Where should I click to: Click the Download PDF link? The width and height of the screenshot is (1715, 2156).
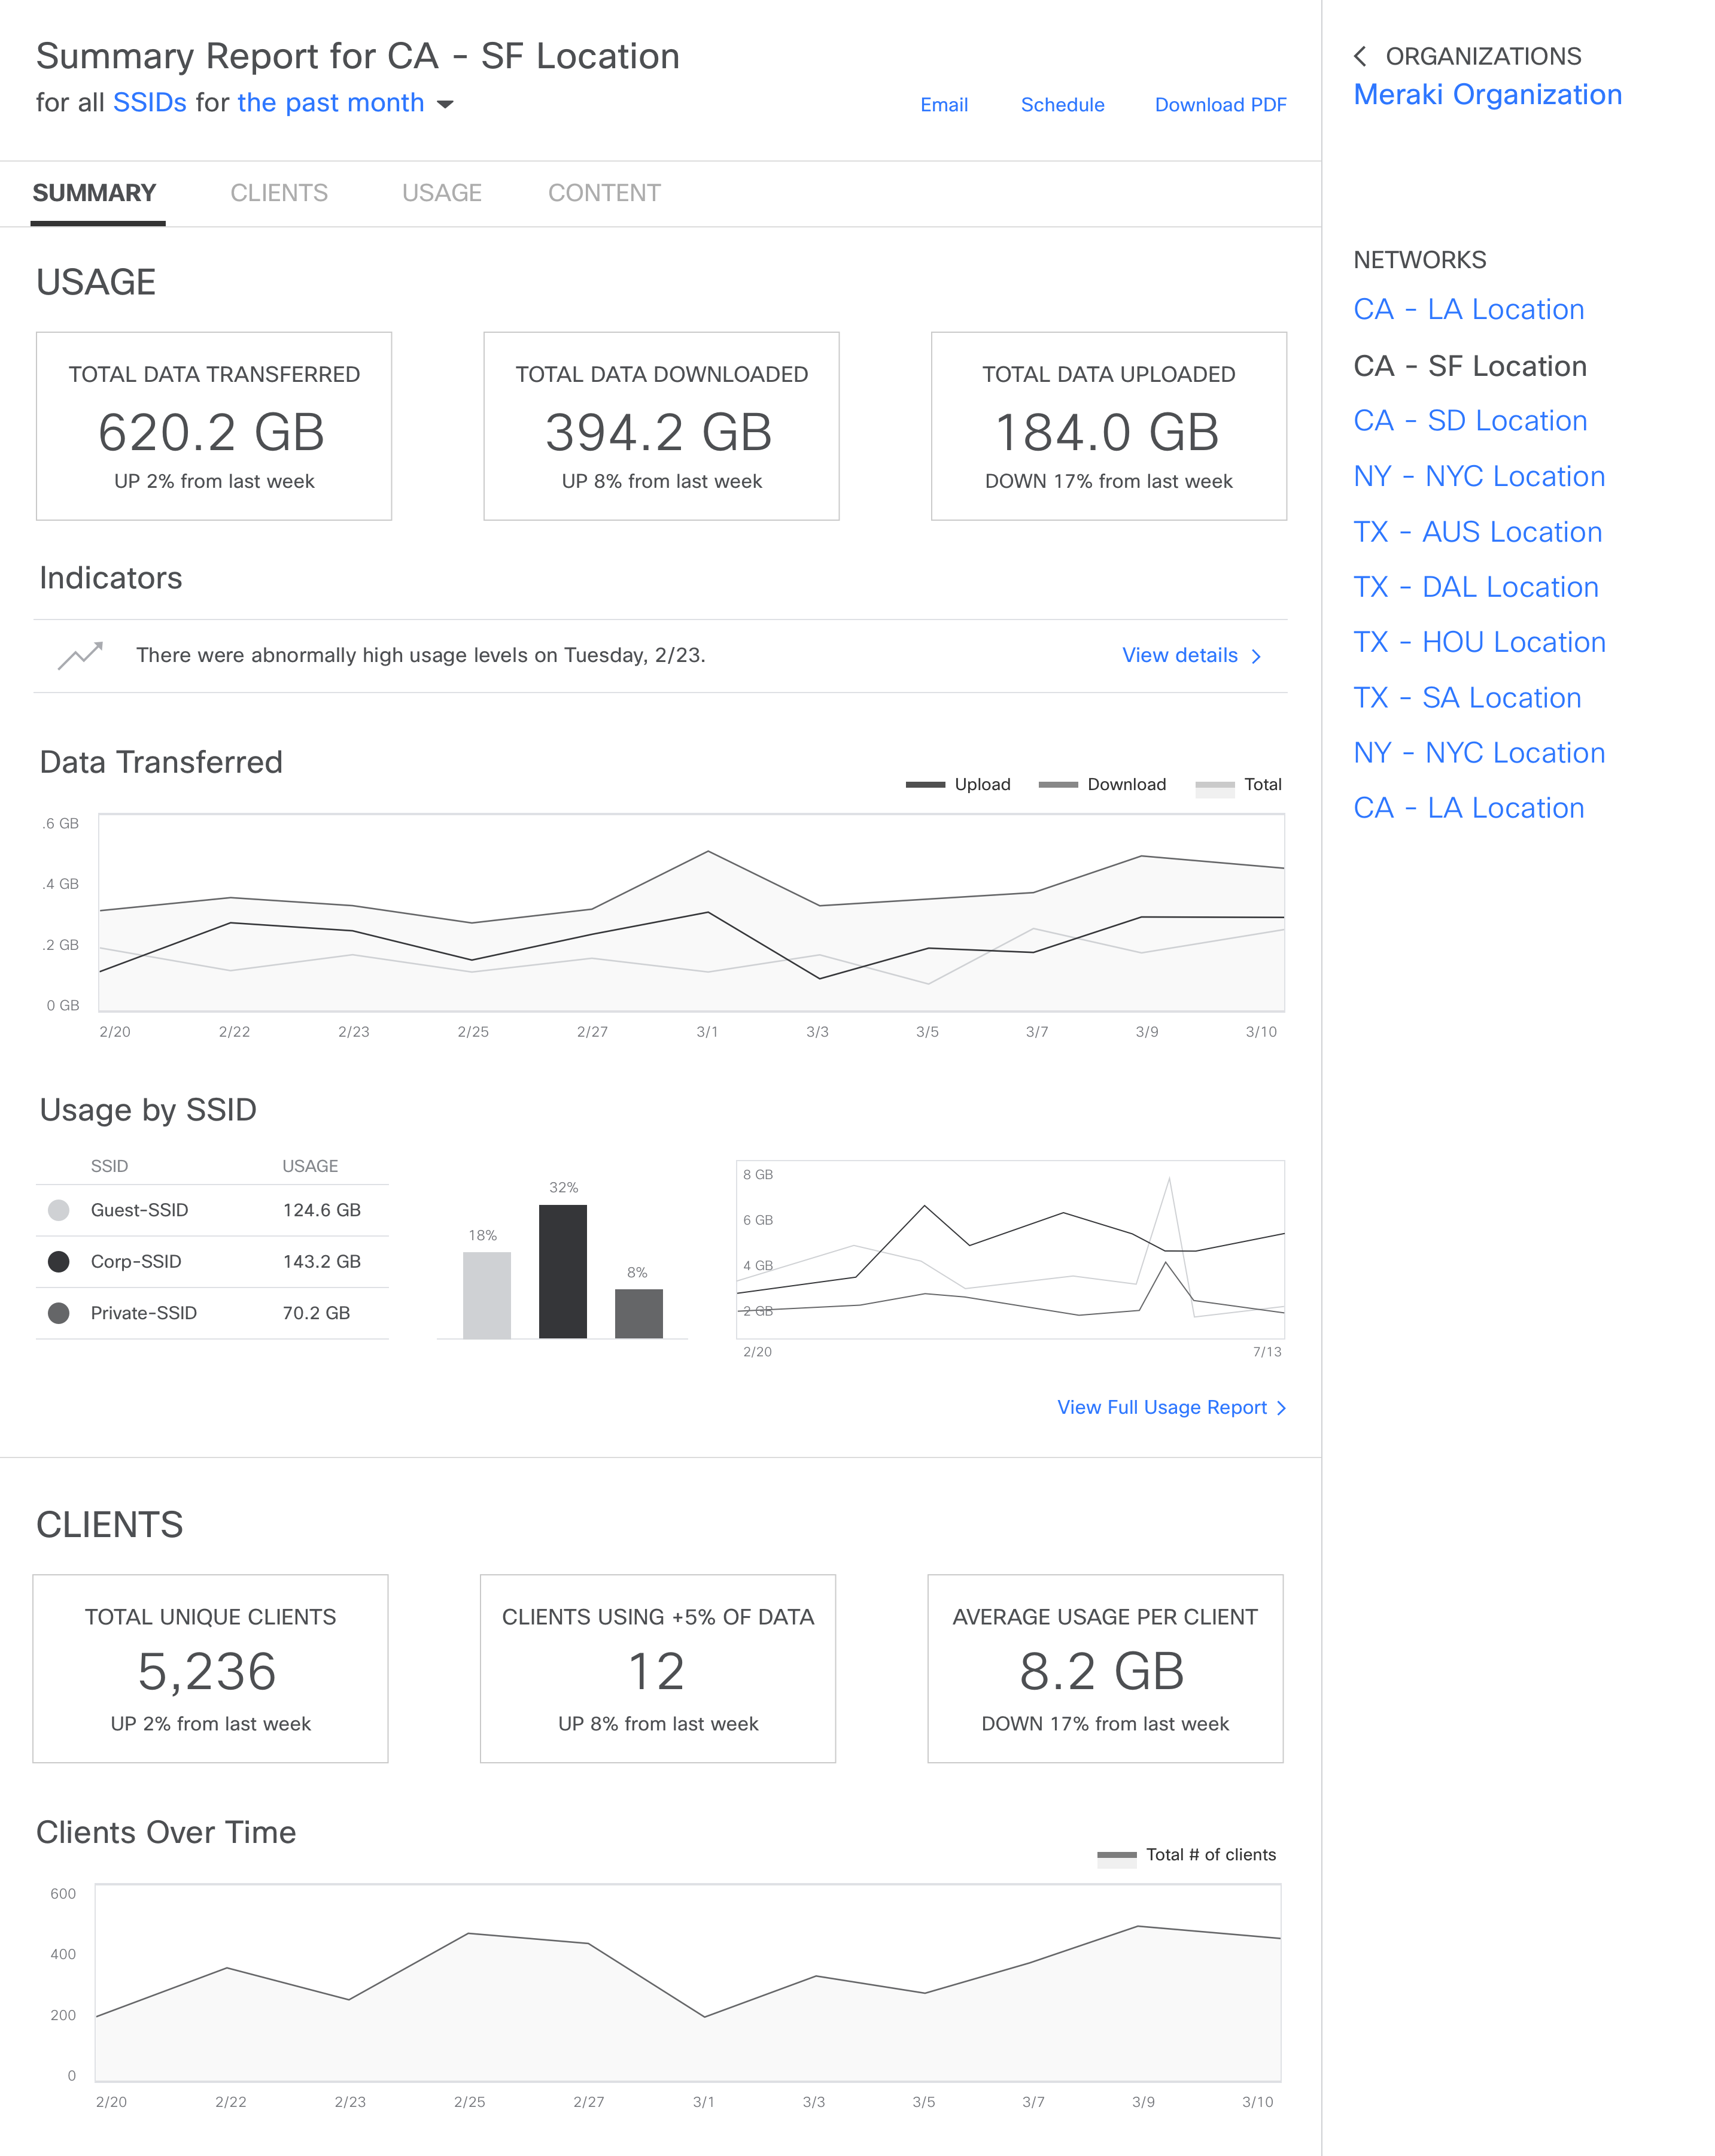[x=1220, y=105]
